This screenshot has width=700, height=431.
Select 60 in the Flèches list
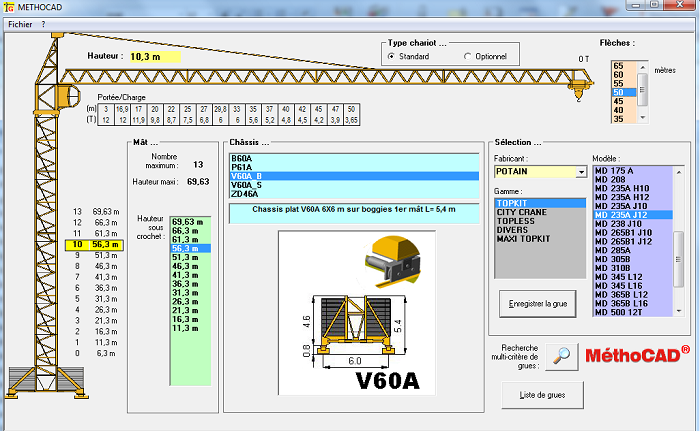(x=624, y=75)
